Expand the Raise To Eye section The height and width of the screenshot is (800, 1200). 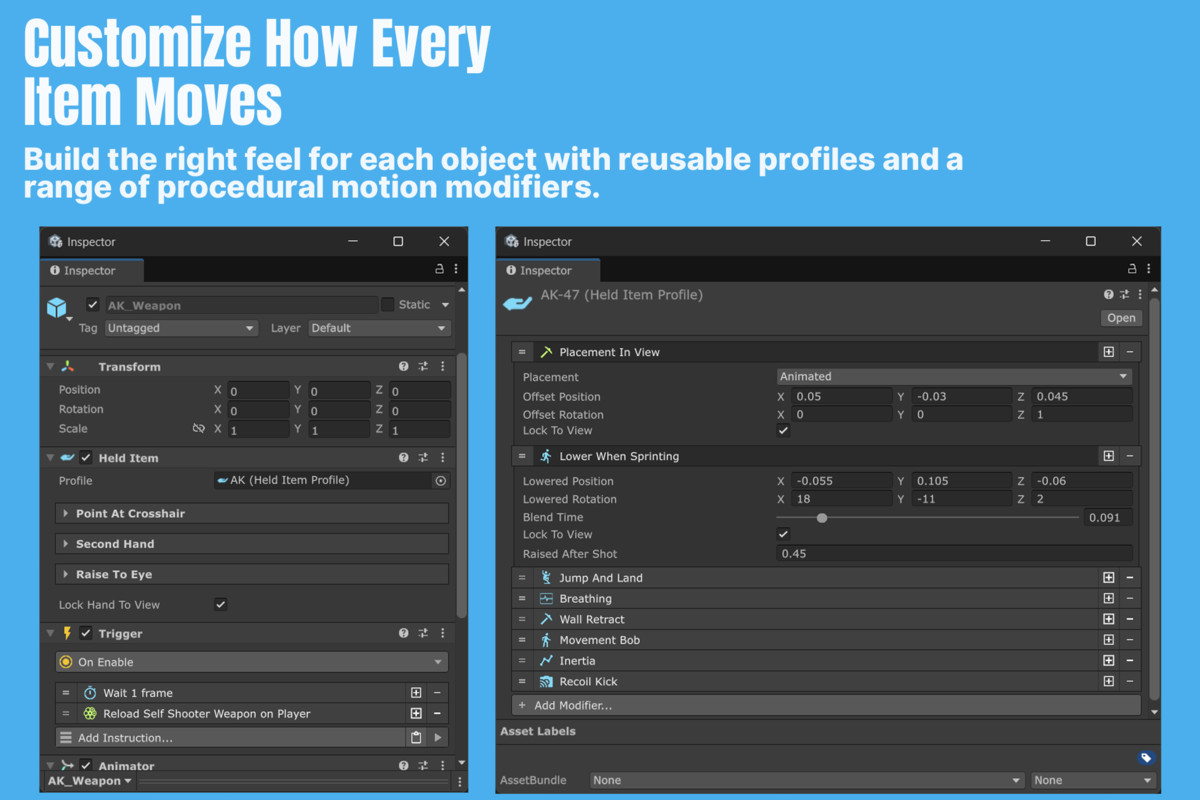tap(252, 575)
